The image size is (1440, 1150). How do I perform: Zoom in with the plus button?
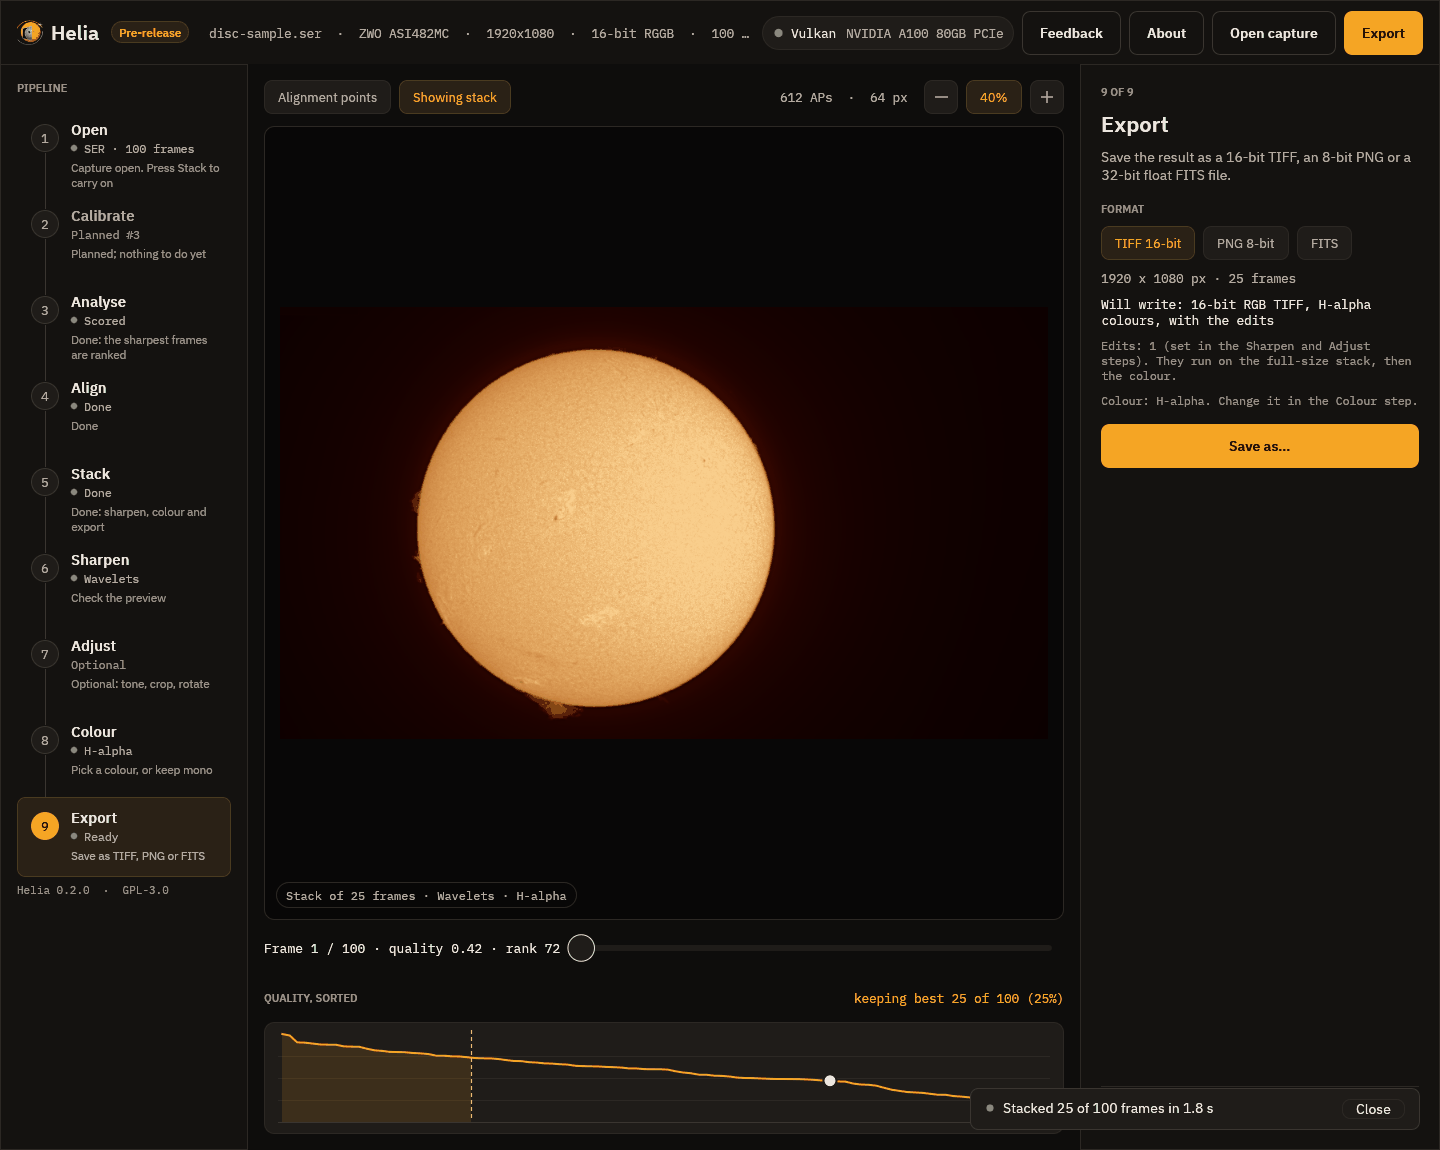click(1047, 97)
